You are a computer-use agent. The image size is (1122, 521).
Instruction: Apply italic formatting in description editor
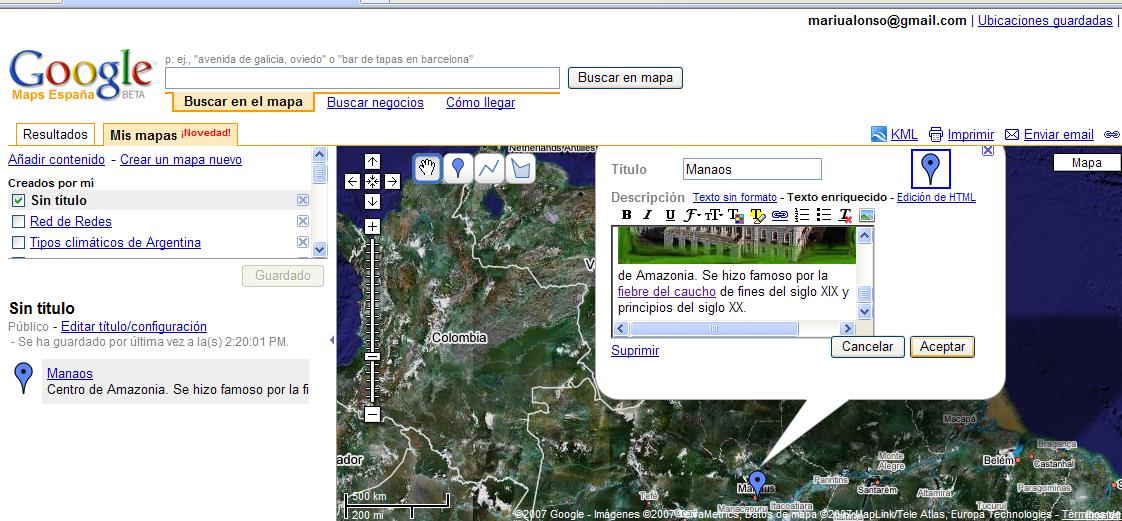point(648,215)
